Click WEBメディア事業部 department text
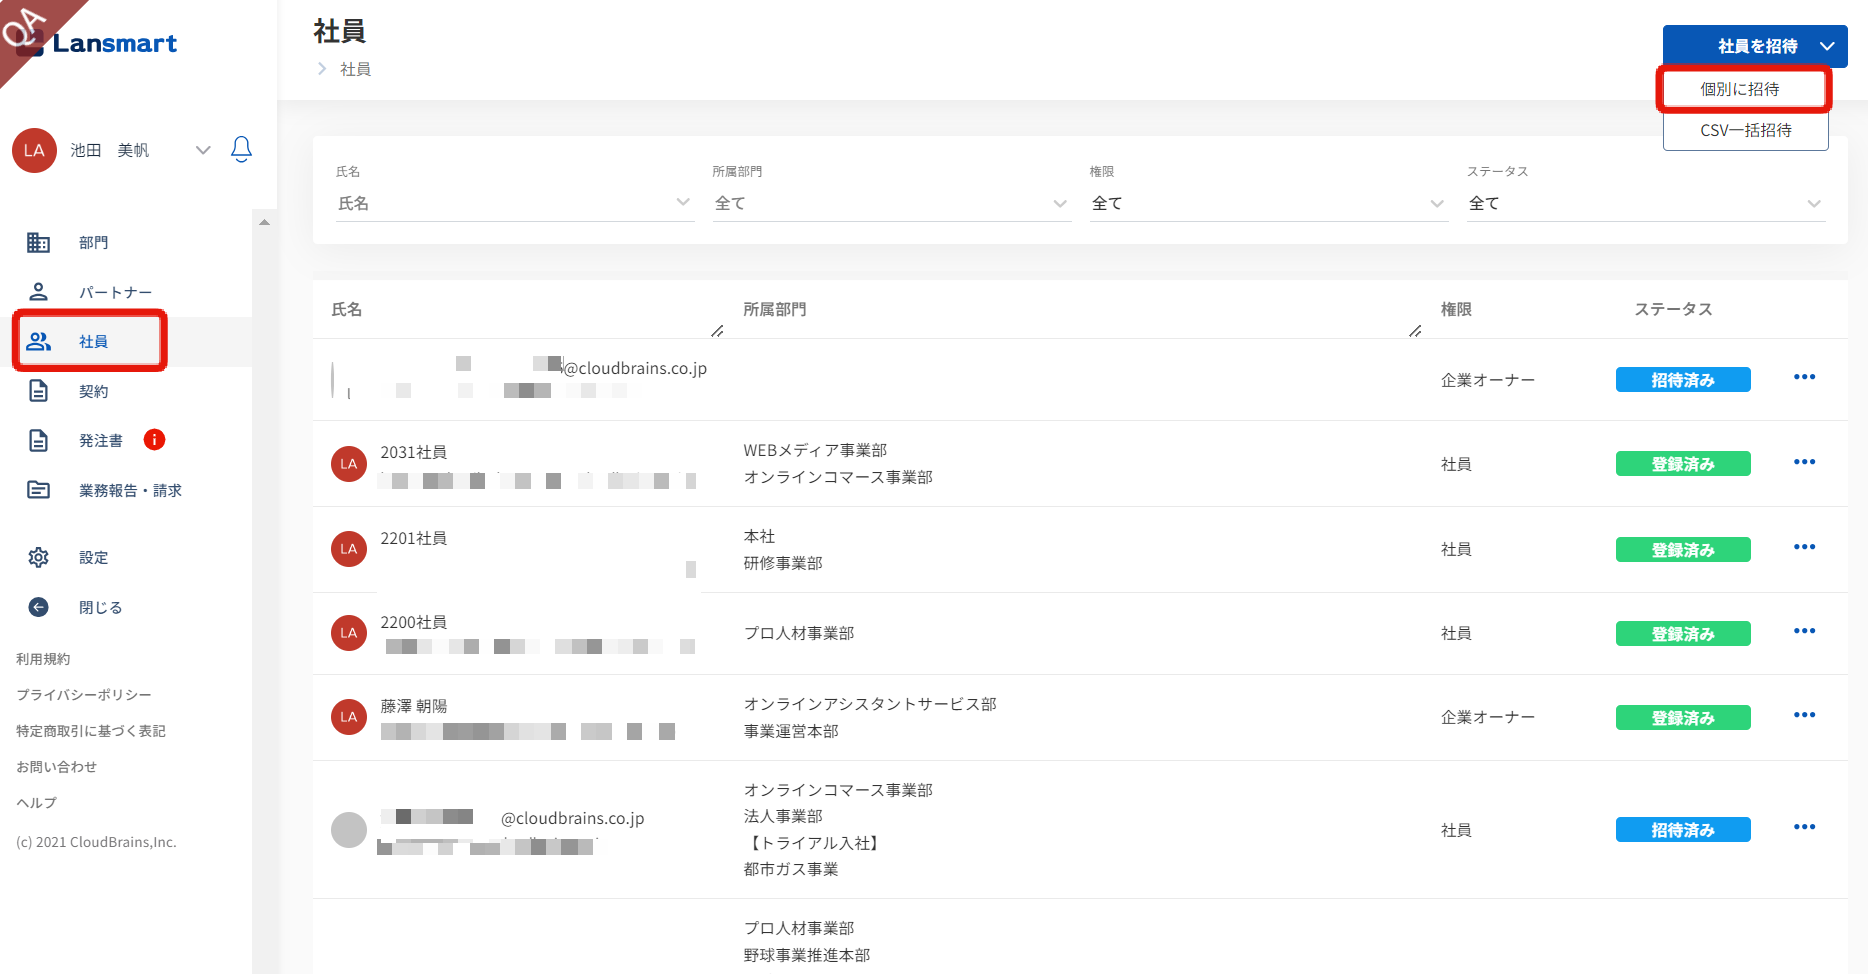Image resolution: width=1868 pixels, height=974 pixels. [x=815, y=450]
